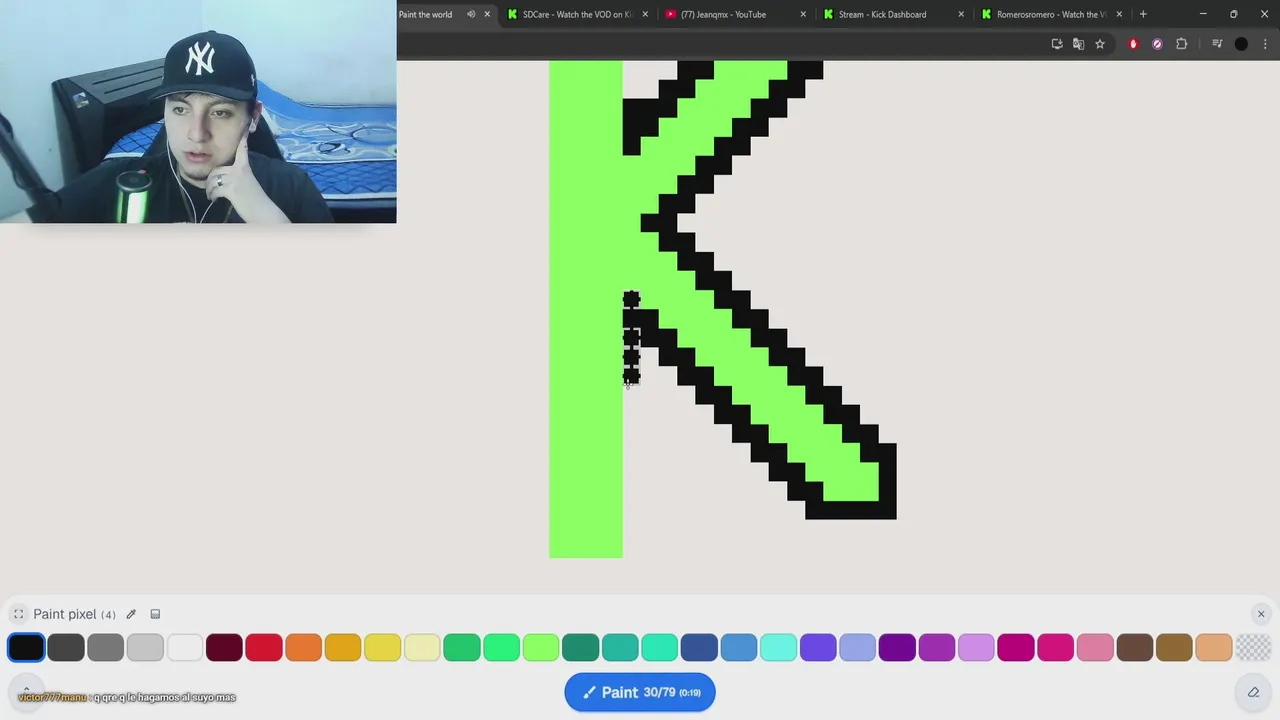This screenshot has width=1280, height=720.
Task: Pick the peach beige color swatch
Action: pyautogui.click(x=1214, y=647)
